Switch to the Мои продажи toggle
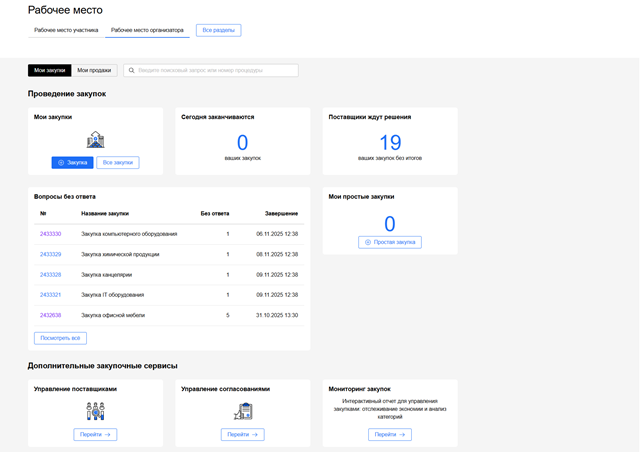 [x=94, y=71]
